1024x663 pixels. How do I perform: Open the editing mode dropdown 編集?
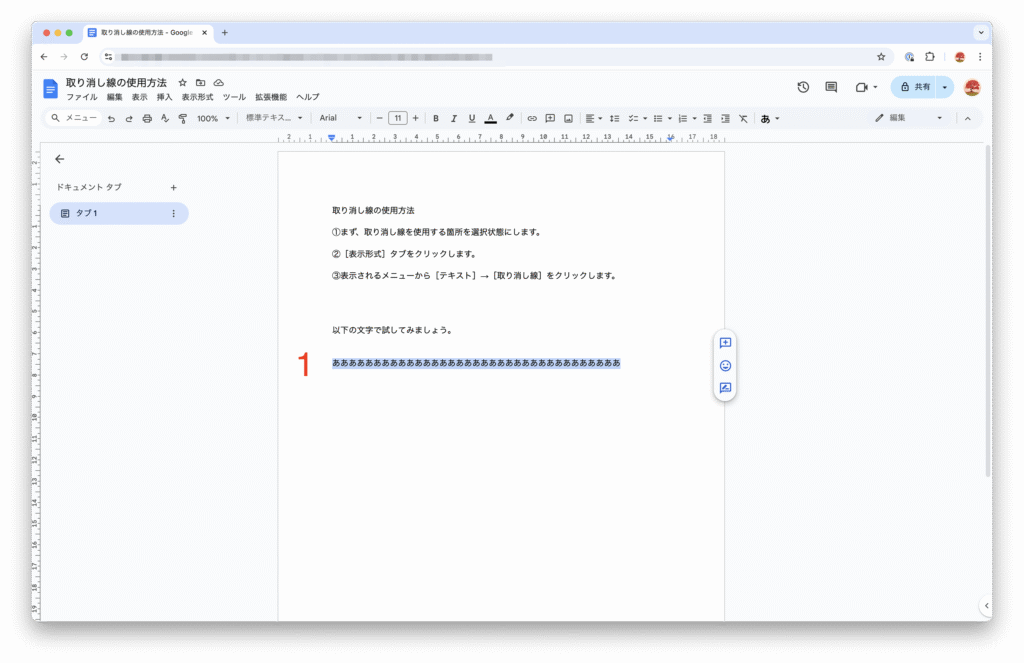[908, 118]
